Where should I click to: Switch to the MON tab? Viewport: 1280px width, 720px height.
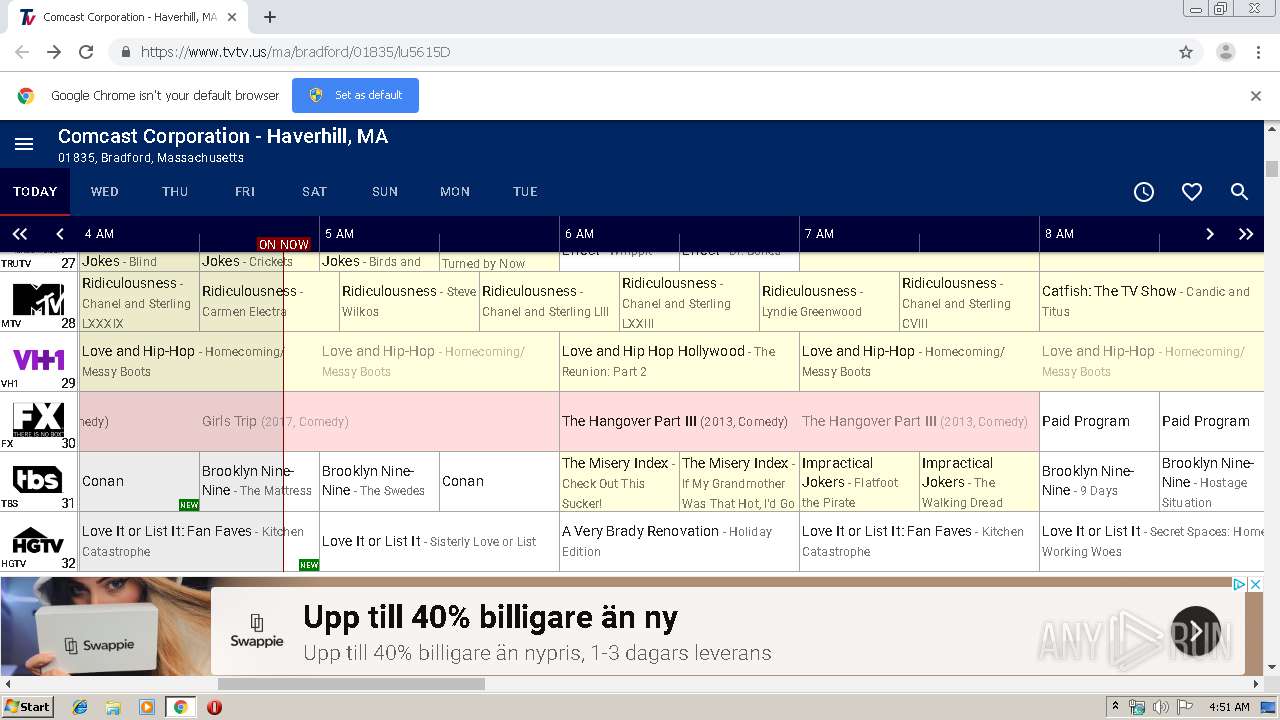455,192
